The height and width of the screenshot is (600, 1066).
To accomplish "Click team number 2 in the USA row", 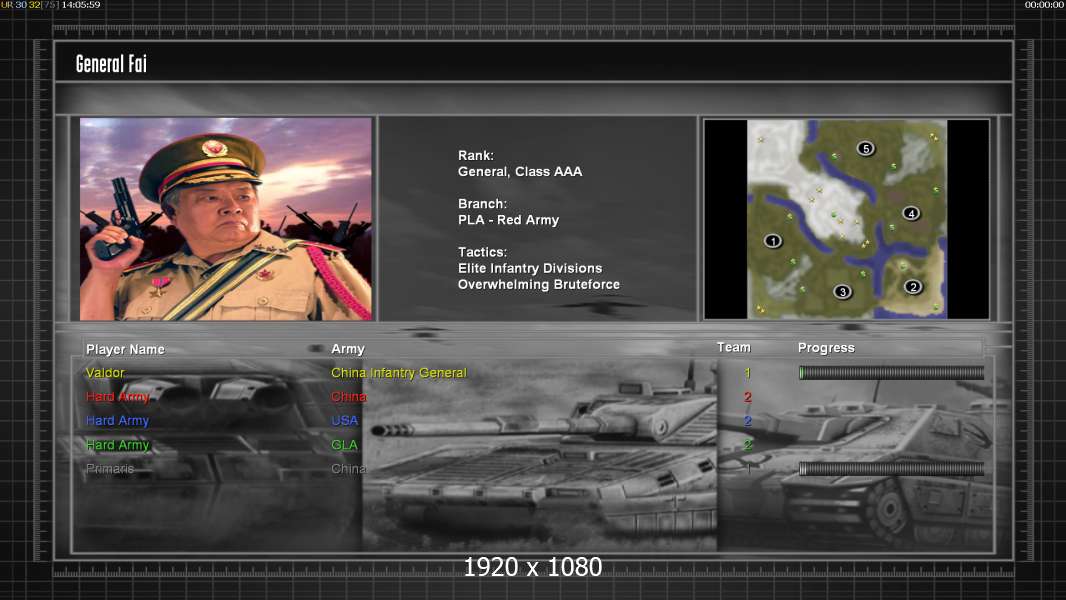I will click(x=747, y=421).
